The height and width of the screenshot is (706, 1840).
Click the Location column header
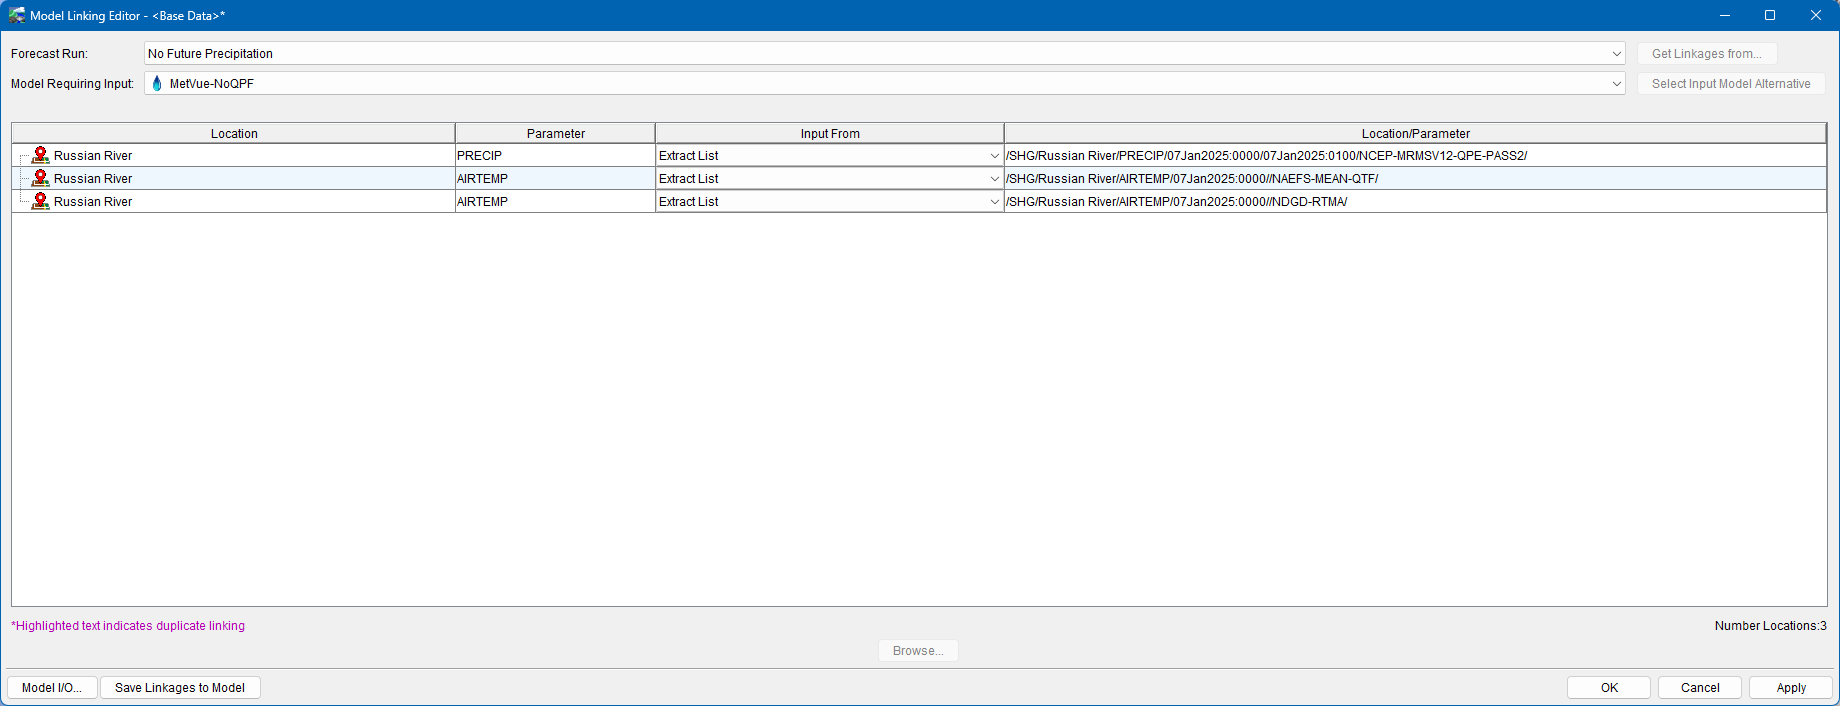(234, 133)
